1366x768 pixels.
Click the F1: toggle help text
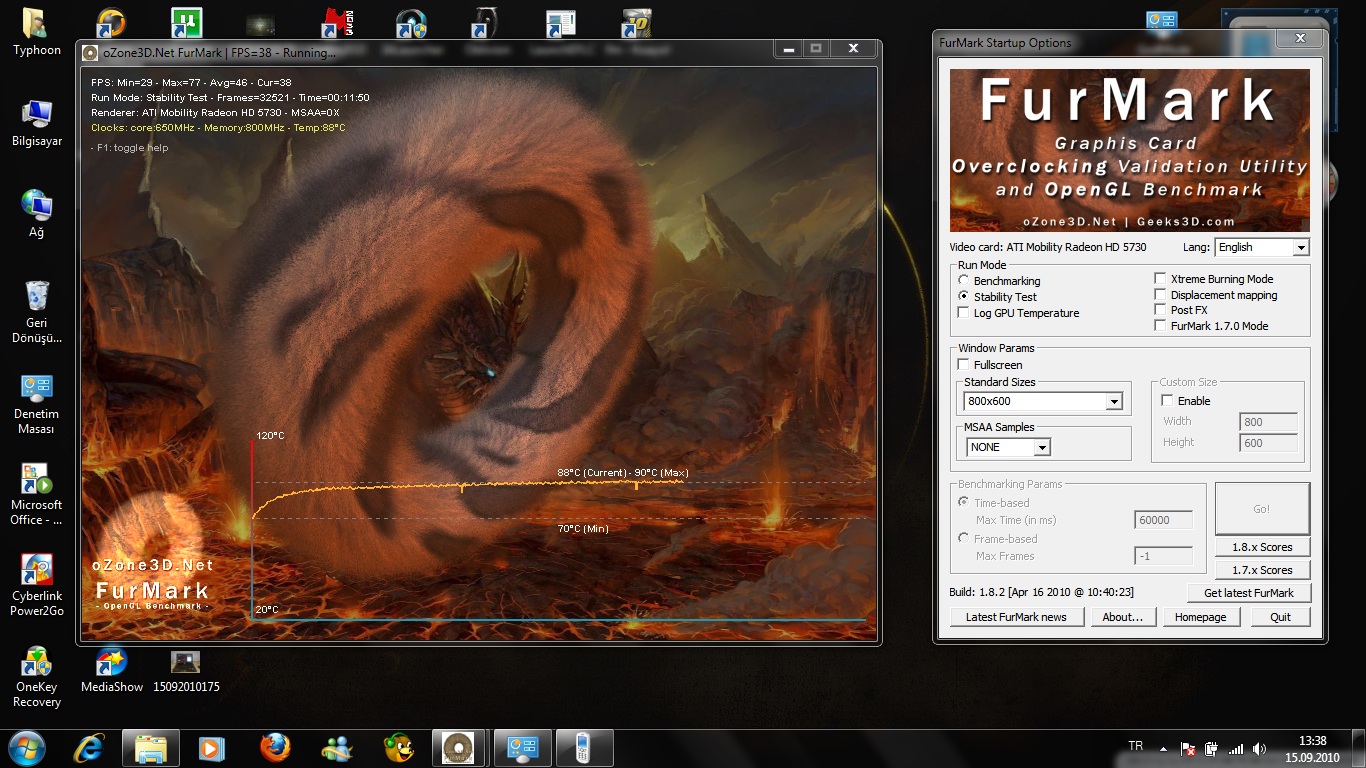tap(130, 148)
